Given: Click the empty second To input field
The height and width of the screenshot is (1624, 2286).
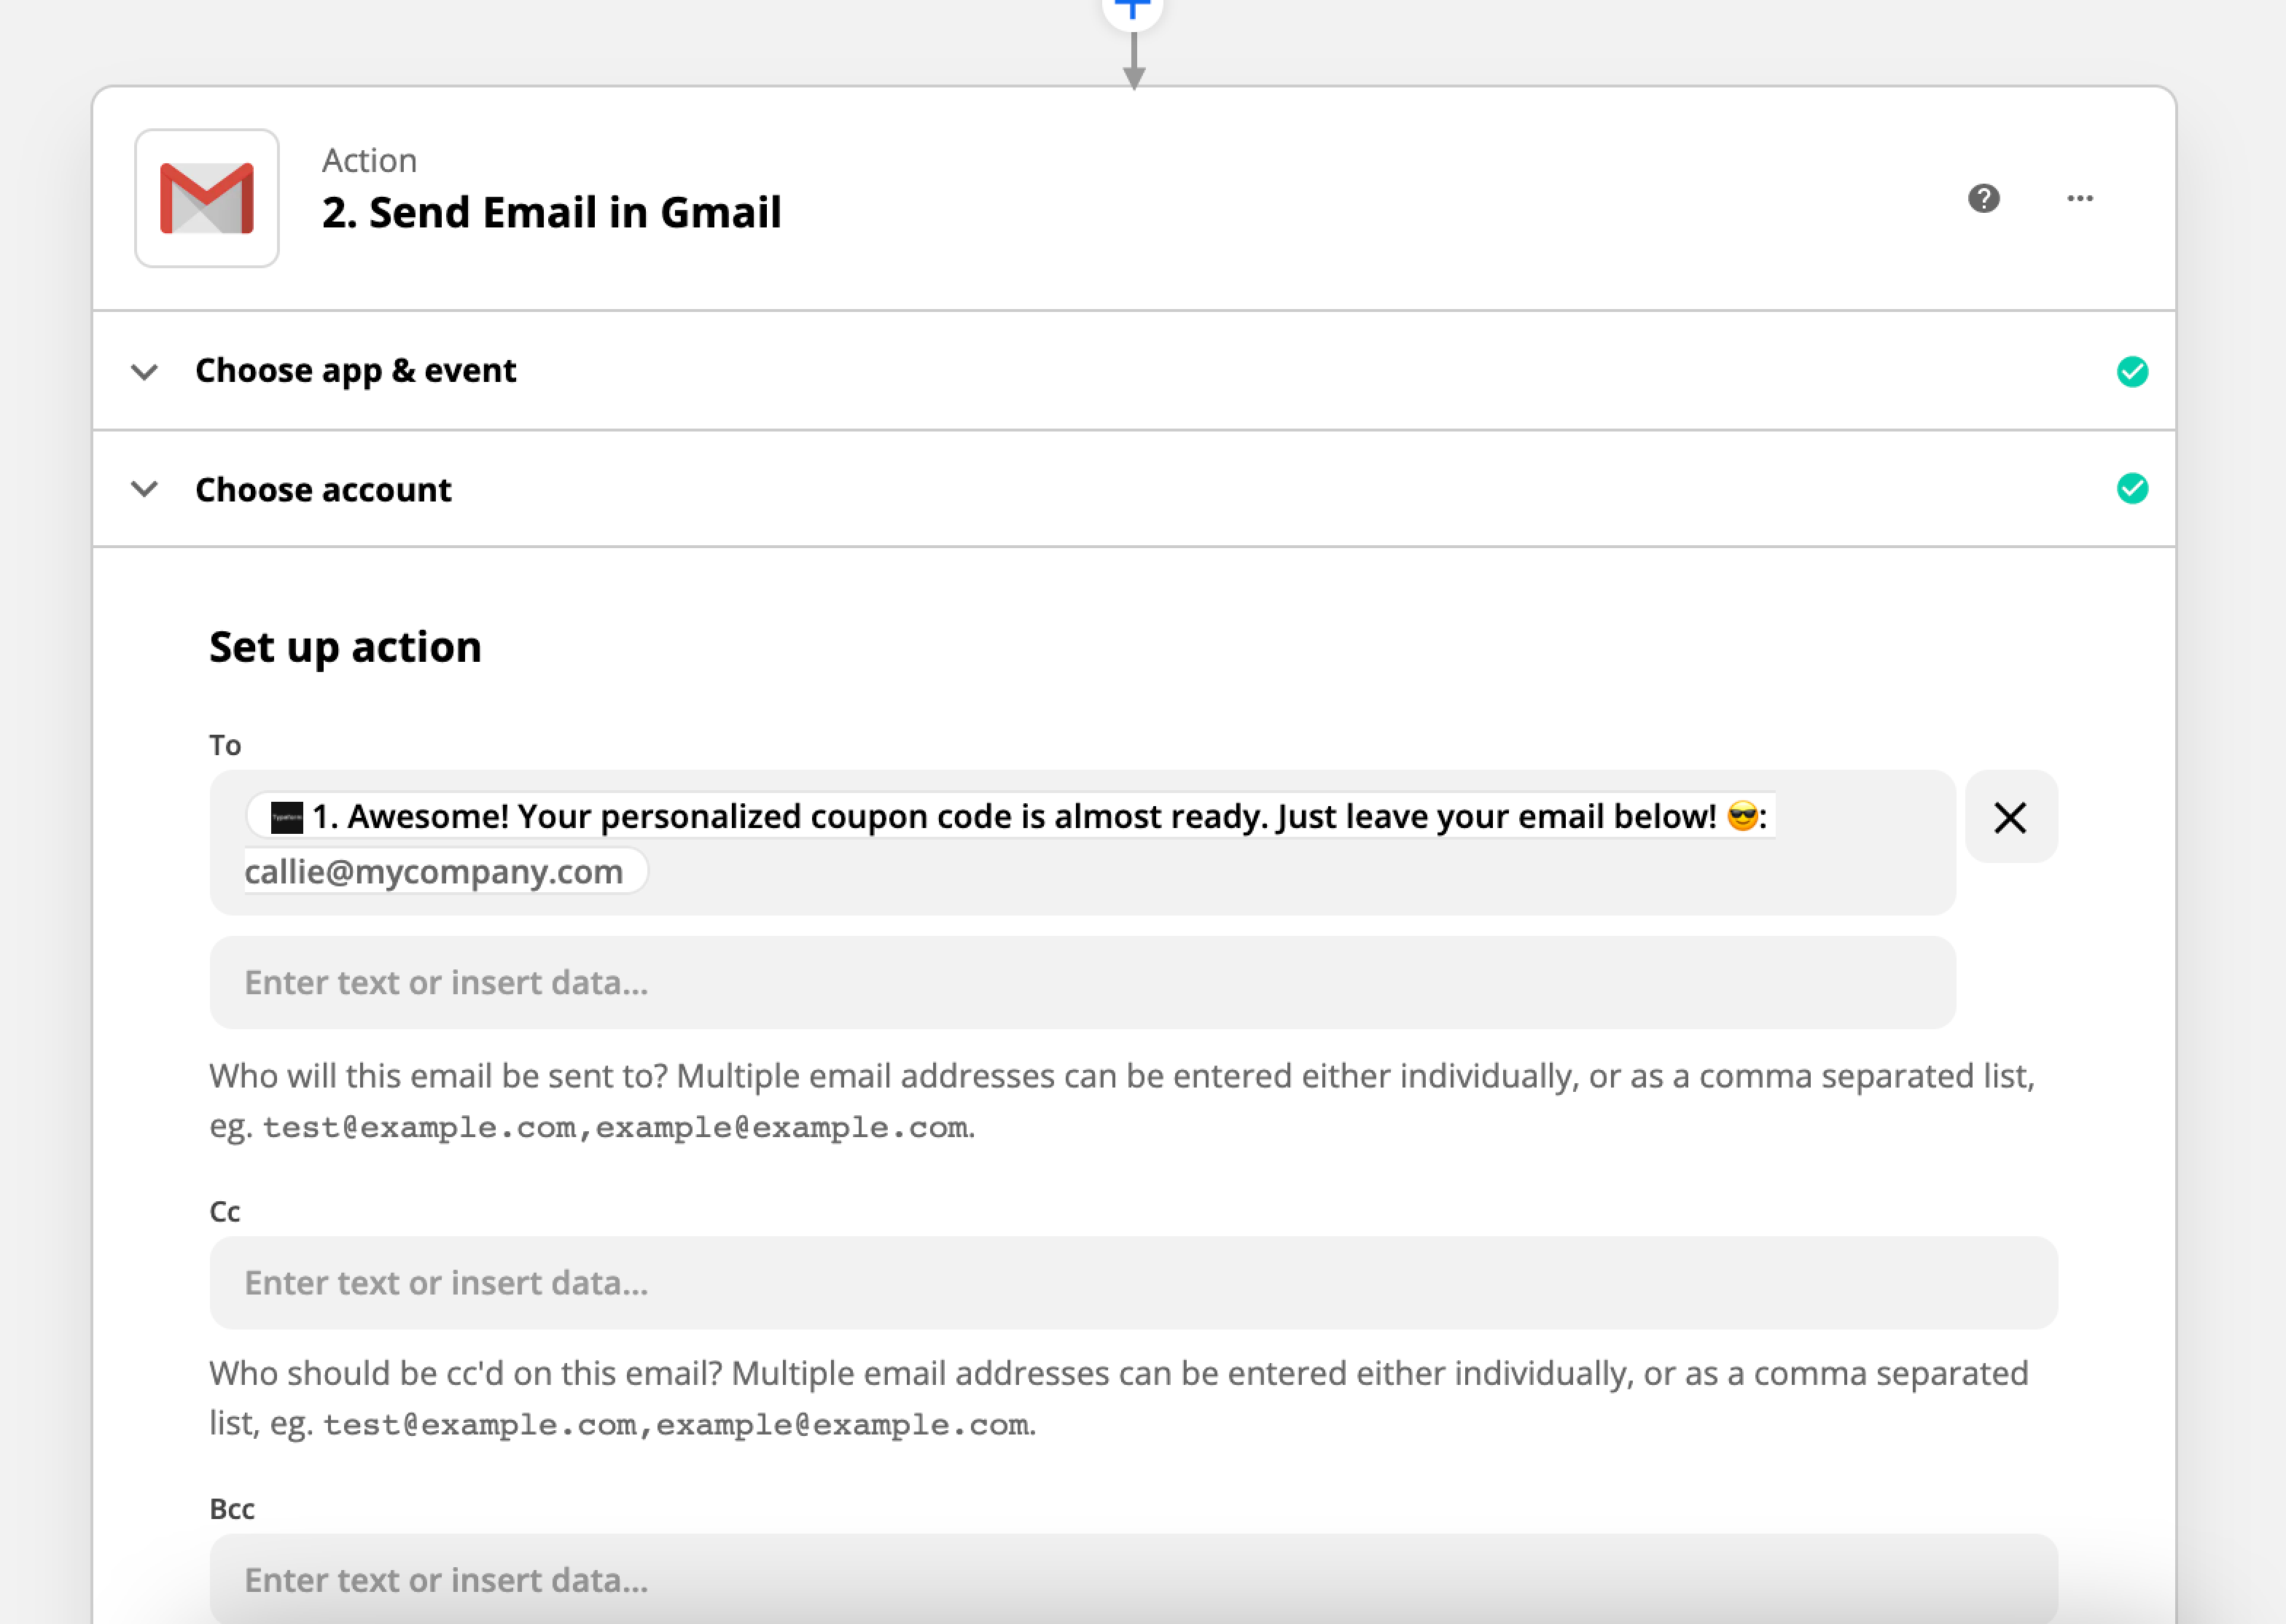Looking at the screenshot, I should [x=1082, y=982].
